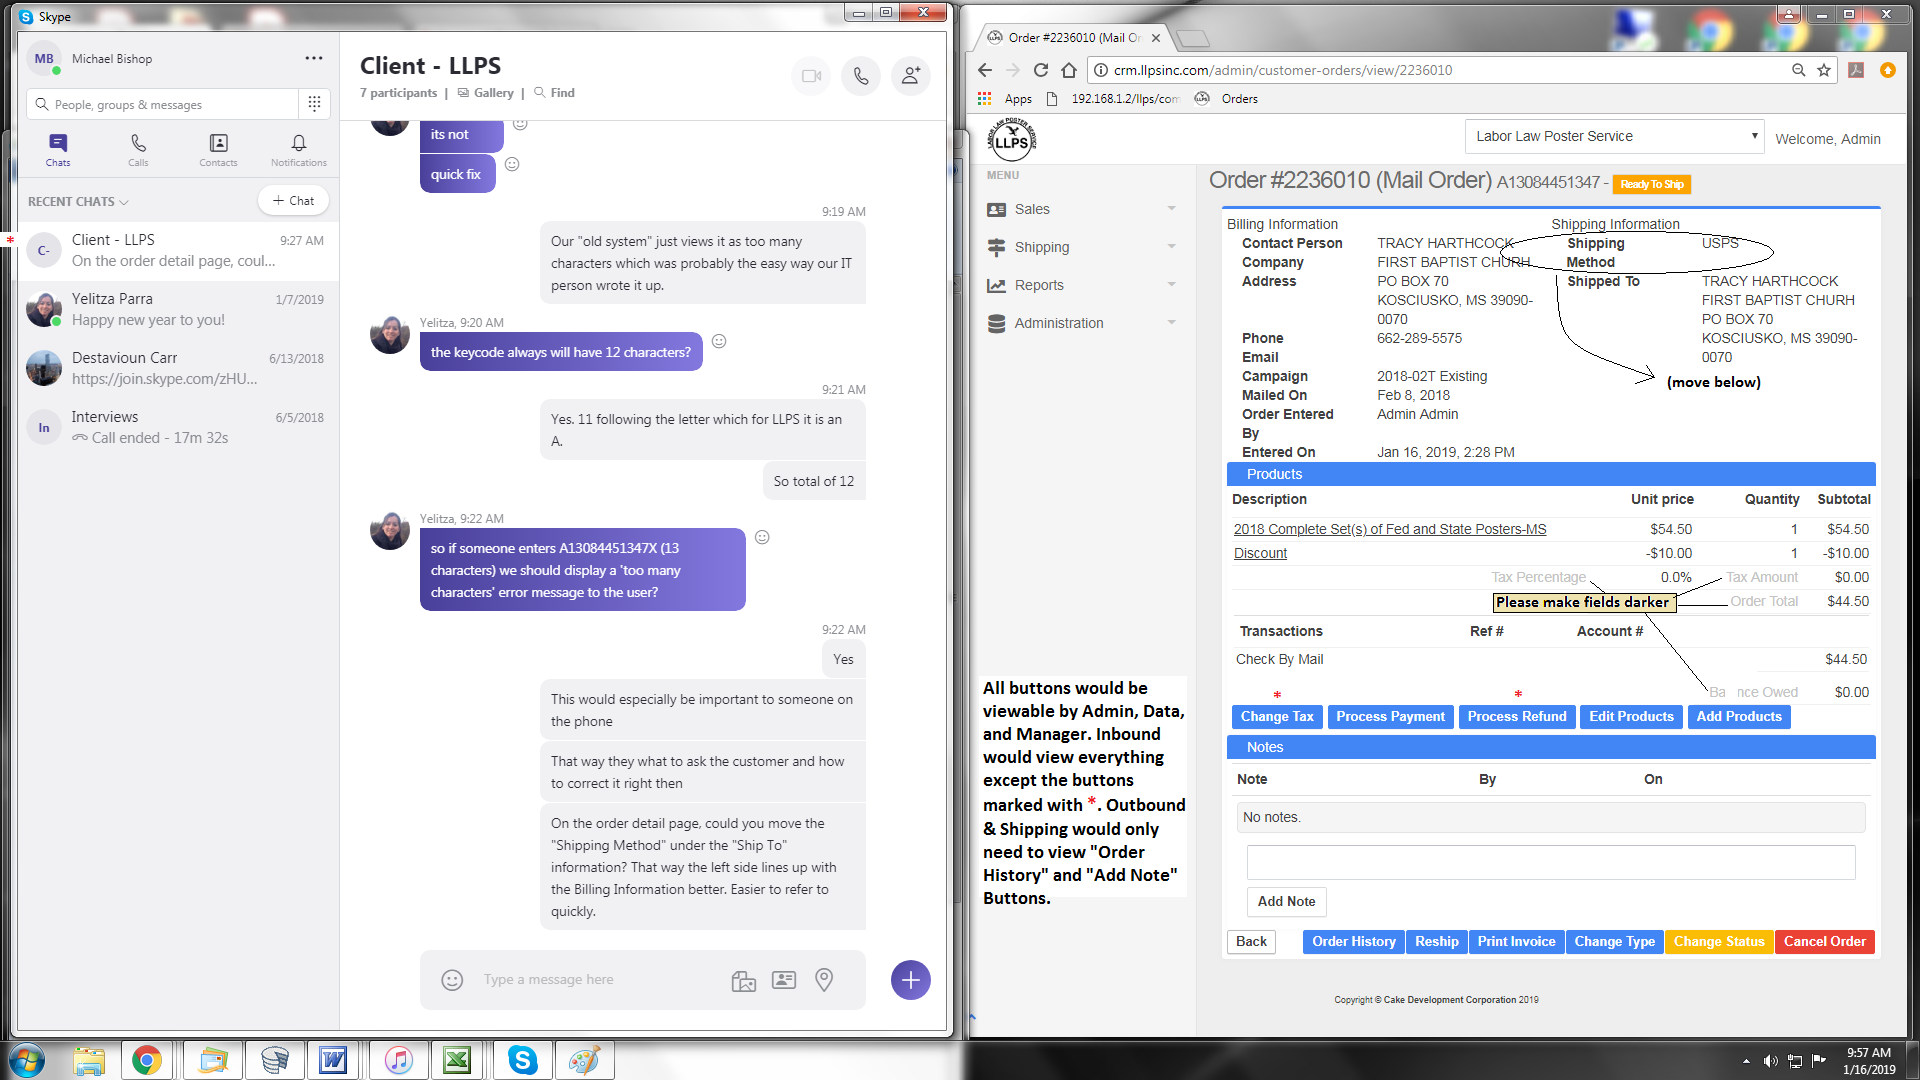This screenshot has height=1080, width=1920.
Task: Add participants to the group chat
Action: point(911,76)
